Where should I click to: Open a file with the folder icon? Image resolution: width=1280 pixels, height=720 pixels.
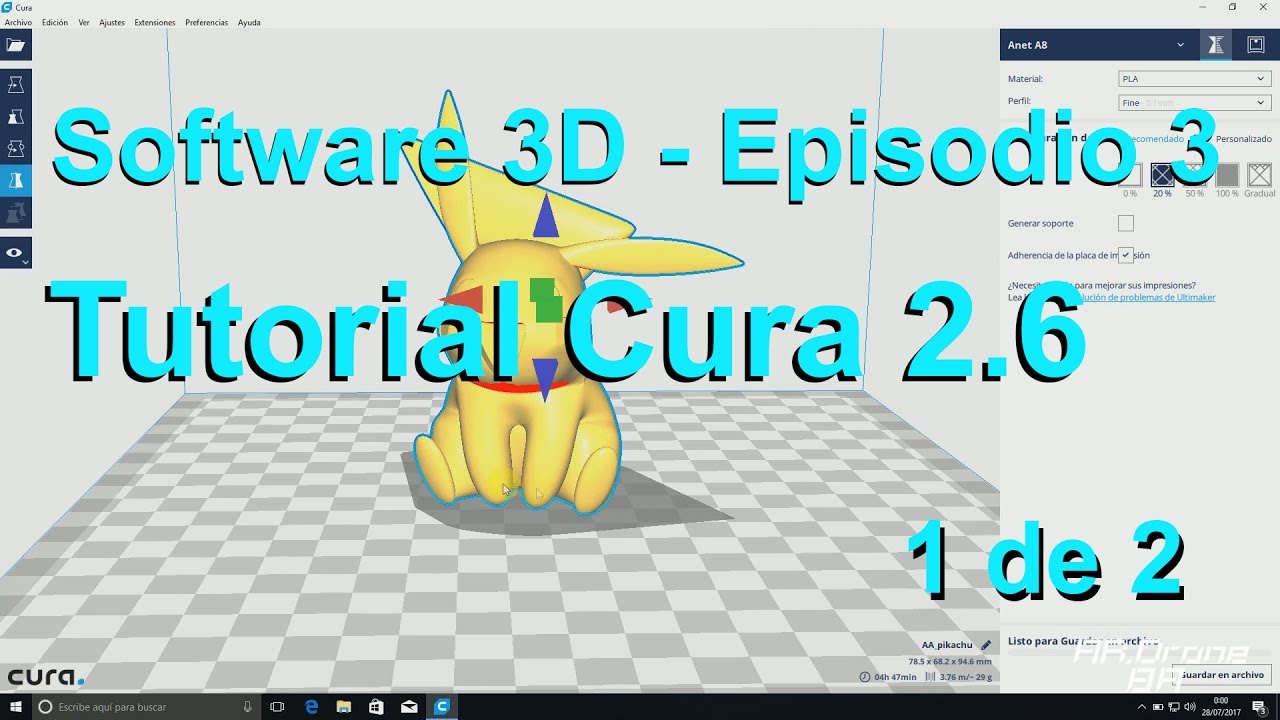point(15,45)
